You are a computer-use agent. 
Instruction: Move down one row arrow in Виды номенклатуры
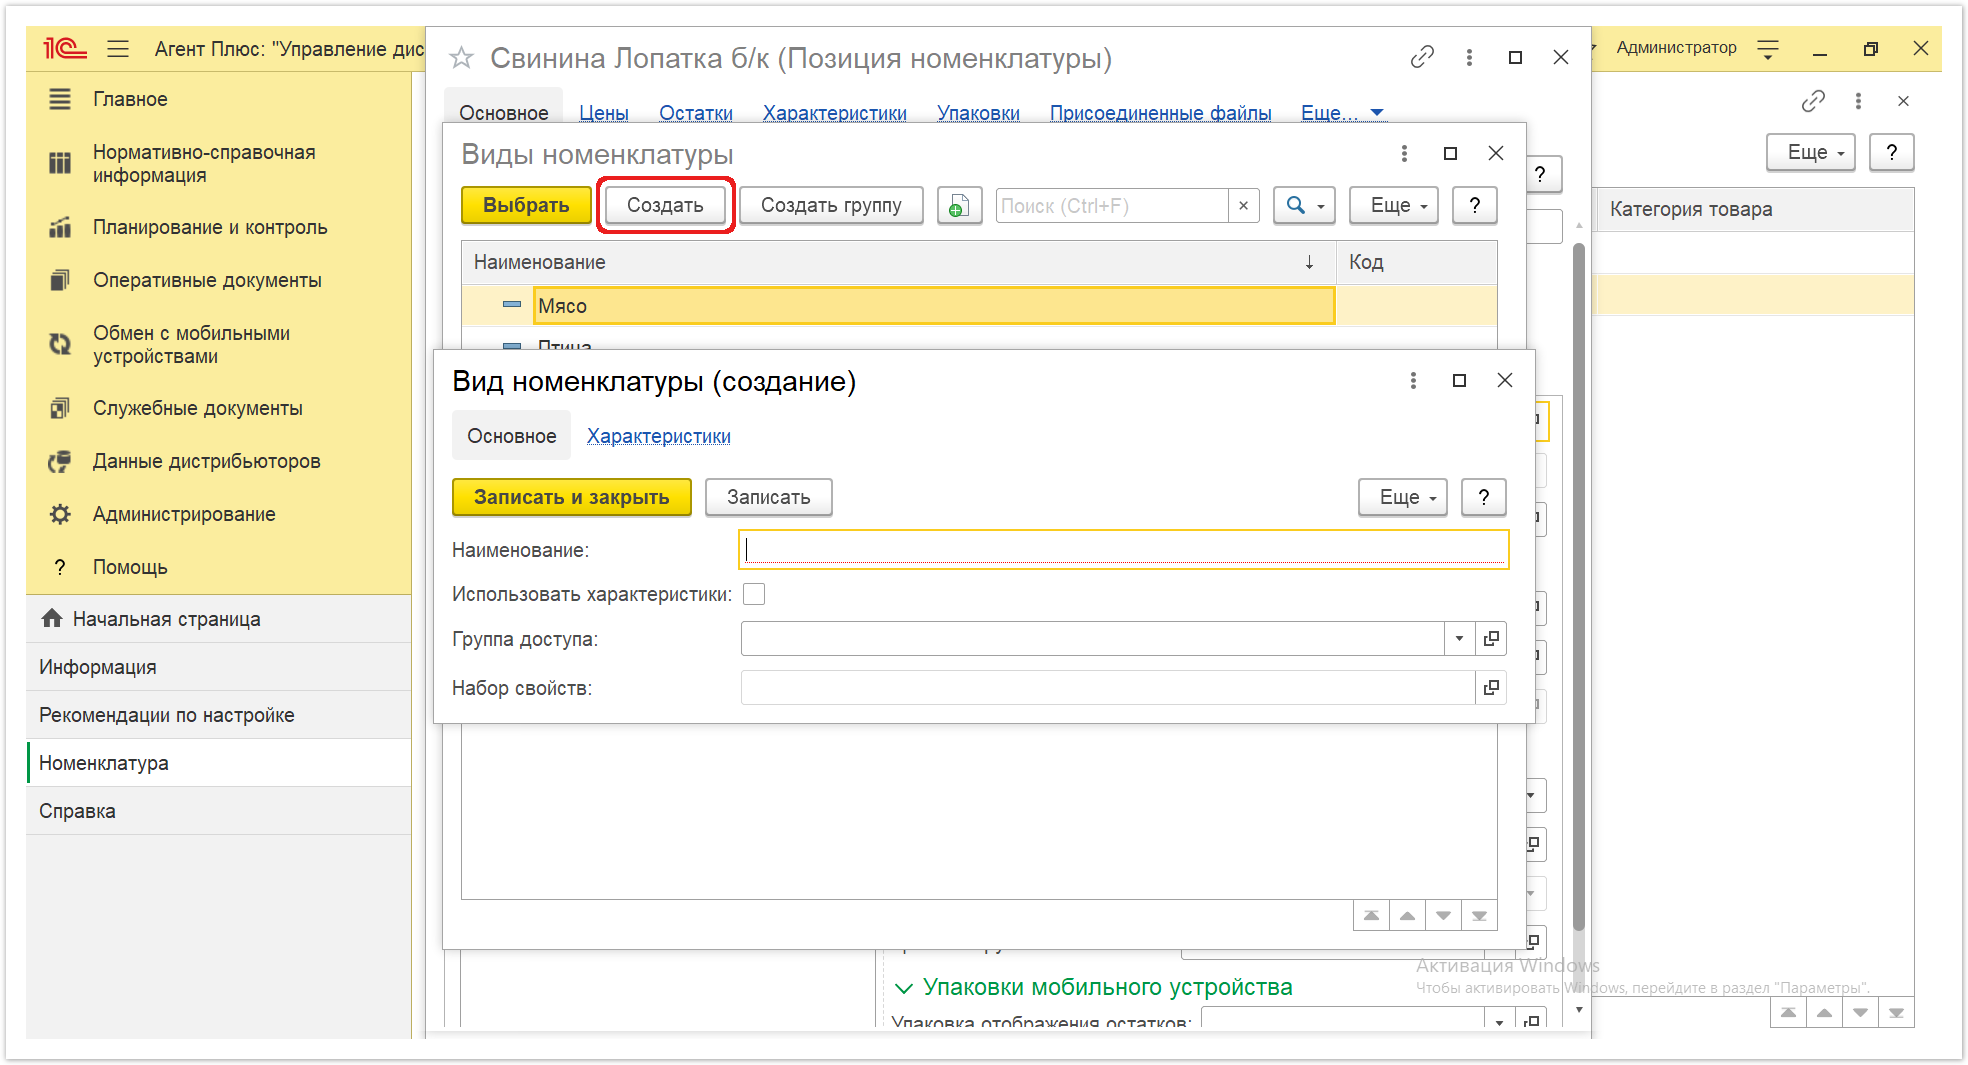click(x=1443, y=915)
